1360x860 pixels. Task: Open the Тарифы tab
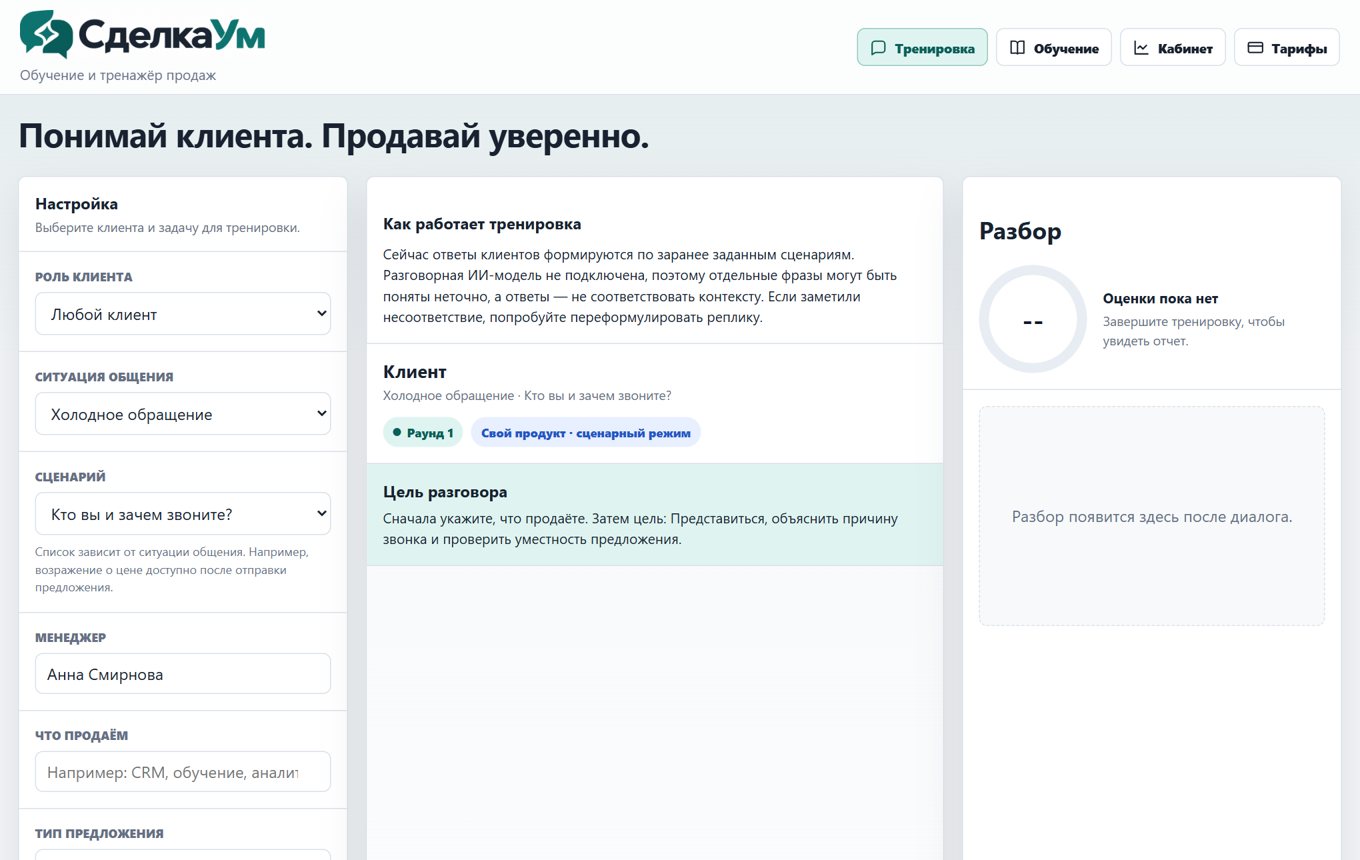click(x=1287, y=48)
